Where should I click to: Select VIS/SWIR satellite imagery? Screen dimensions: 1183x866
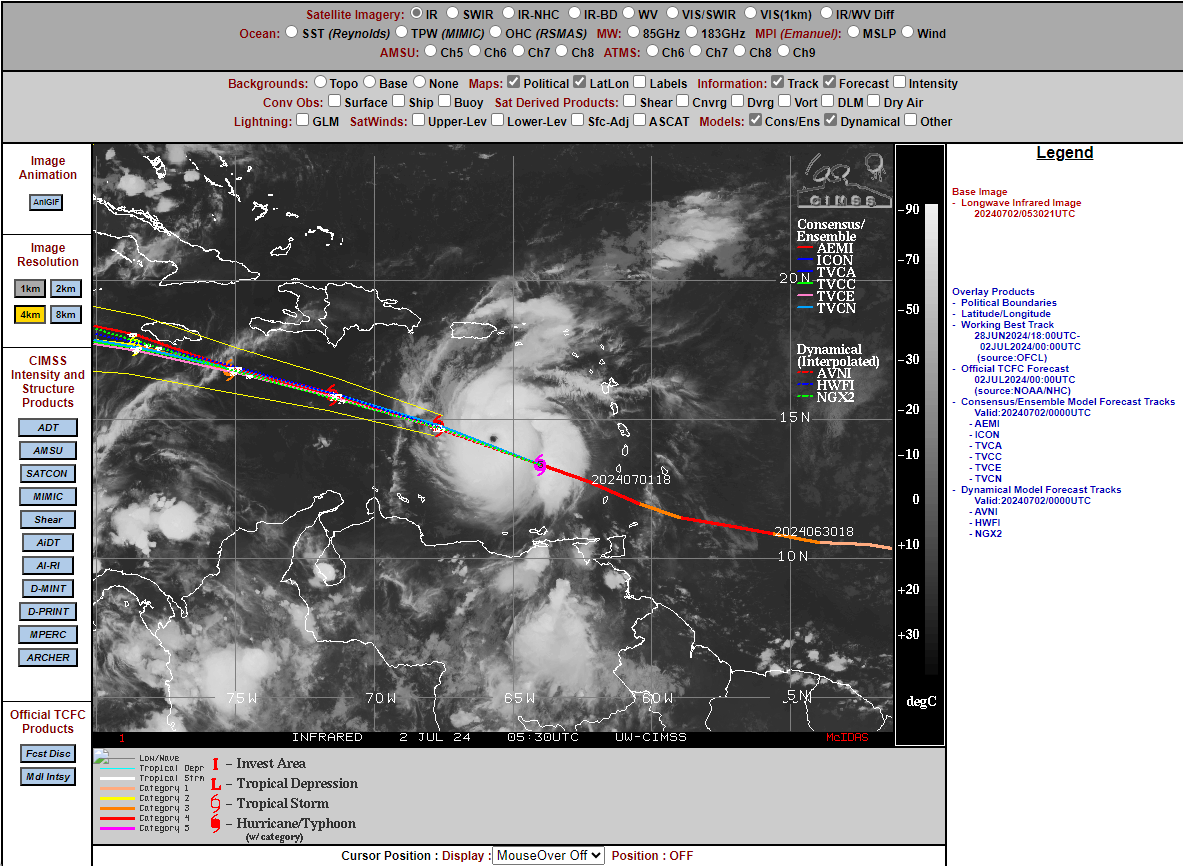pos(672,13)
